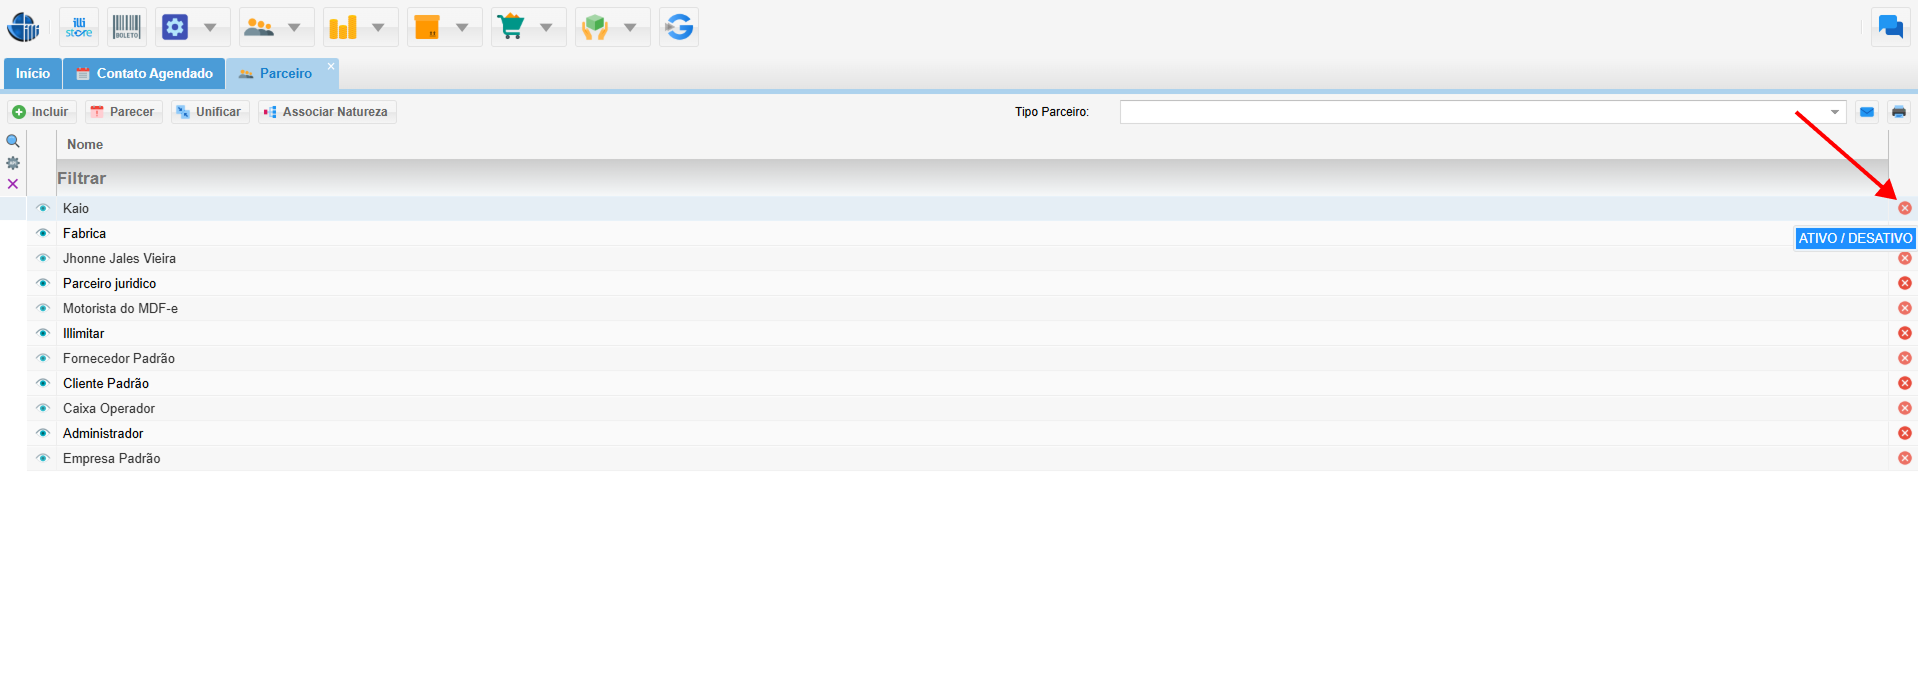The width and height of the screenshot is (1918, 688).
Task: Switch to the Contato Agendado tab
Action: 144,73
